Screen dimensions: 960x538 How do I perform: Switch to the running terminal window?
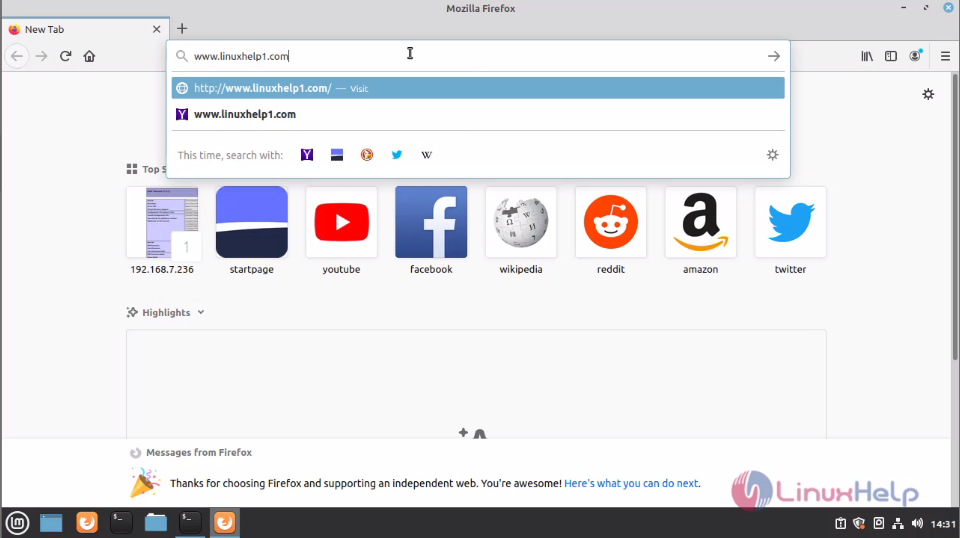(190, 523)
